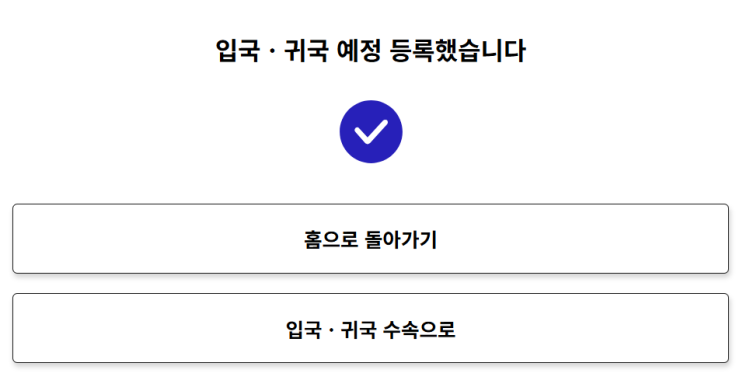The image size is (743, 391).
Task: Click the 돌아가기 text in first button
Action: coord(400,239)
